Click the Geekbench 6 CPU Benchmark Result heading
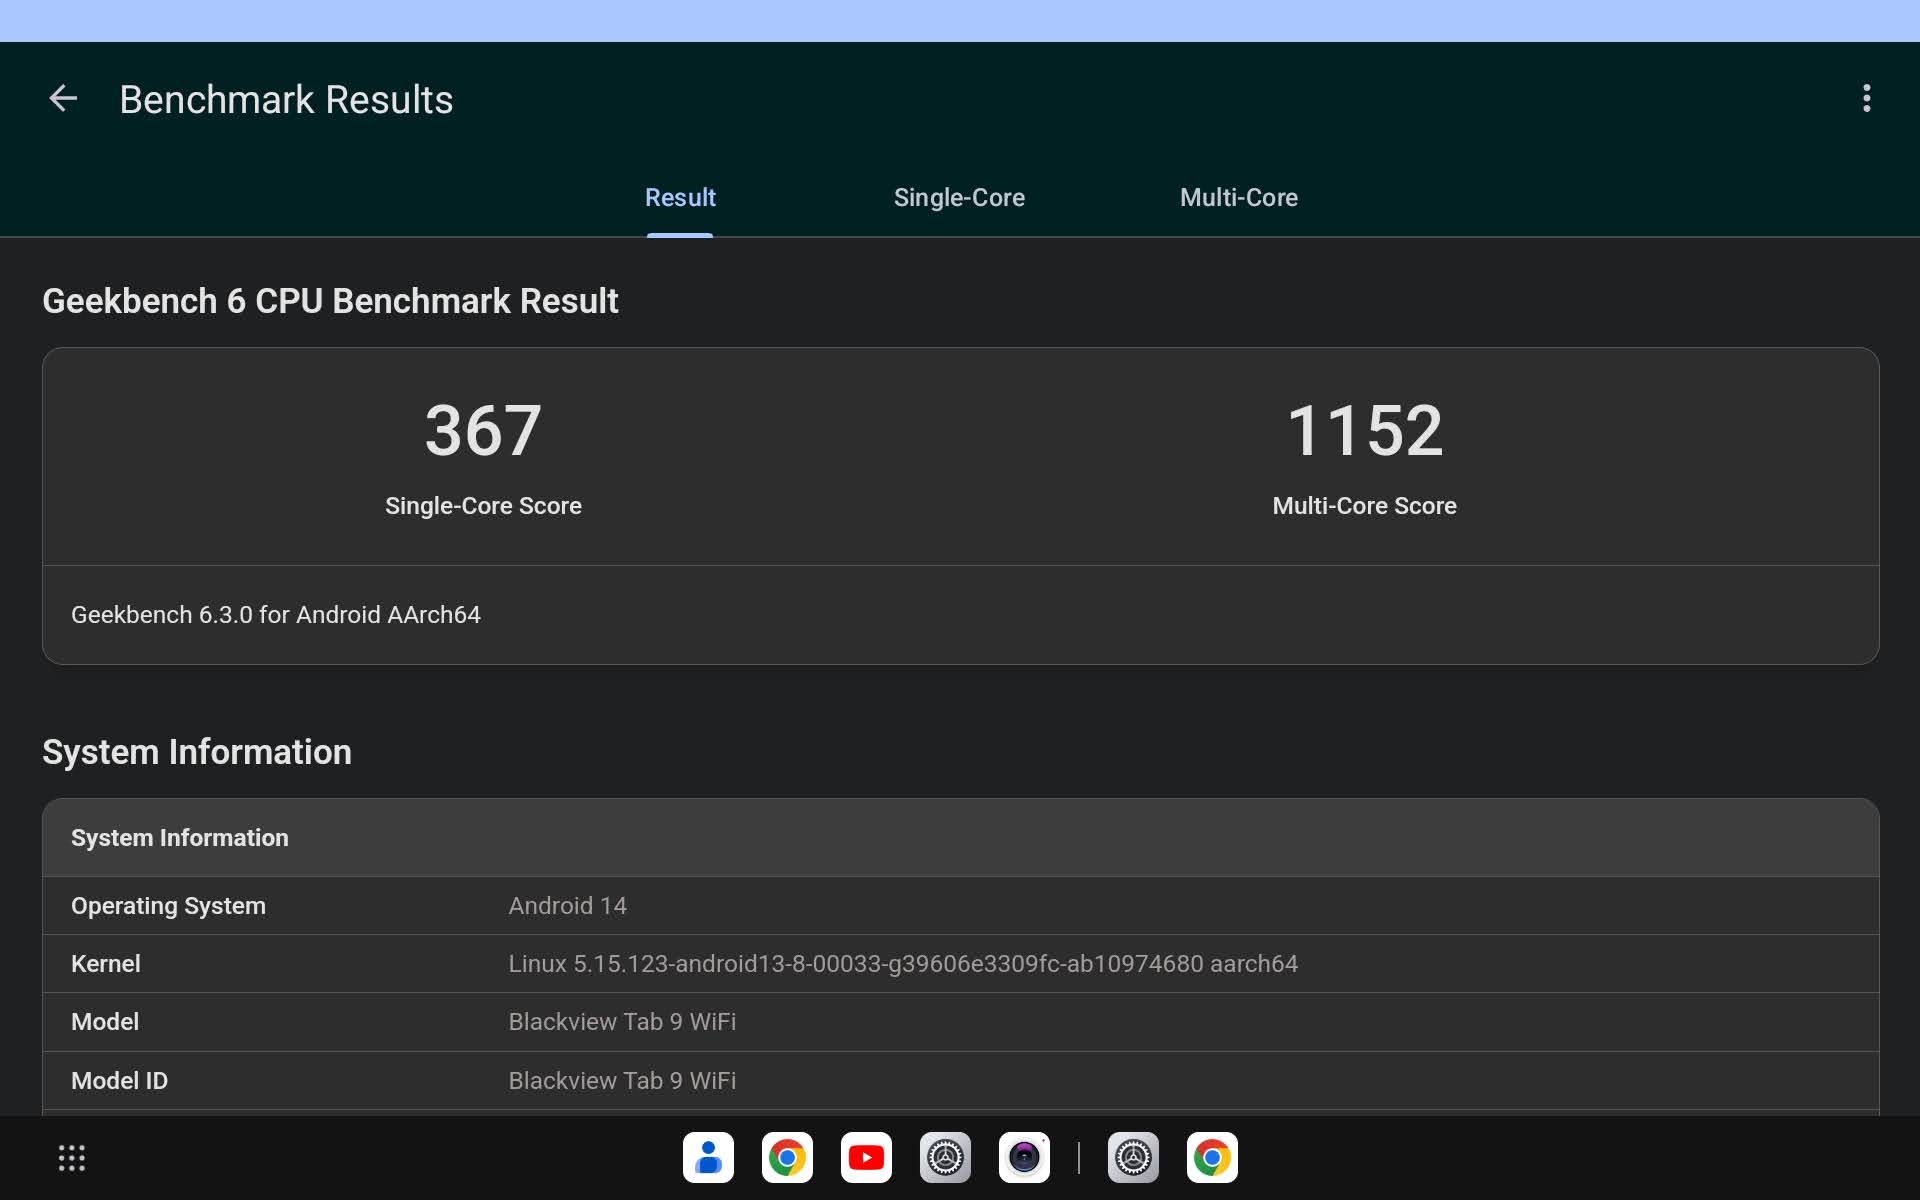Image resolution: width=1920 pixels, height=1200 pixels. coord(330,301)
